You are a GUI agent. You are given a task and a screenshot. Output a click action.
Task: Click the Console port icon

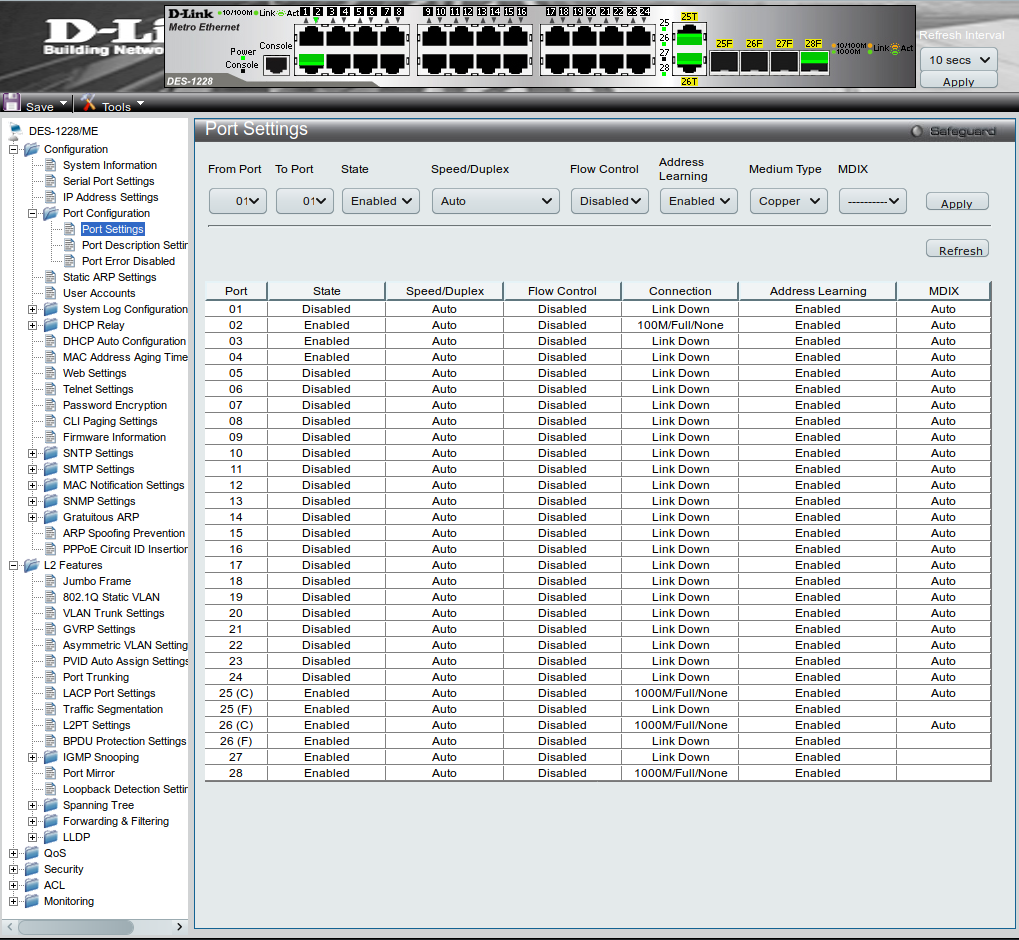coord(275,64)
